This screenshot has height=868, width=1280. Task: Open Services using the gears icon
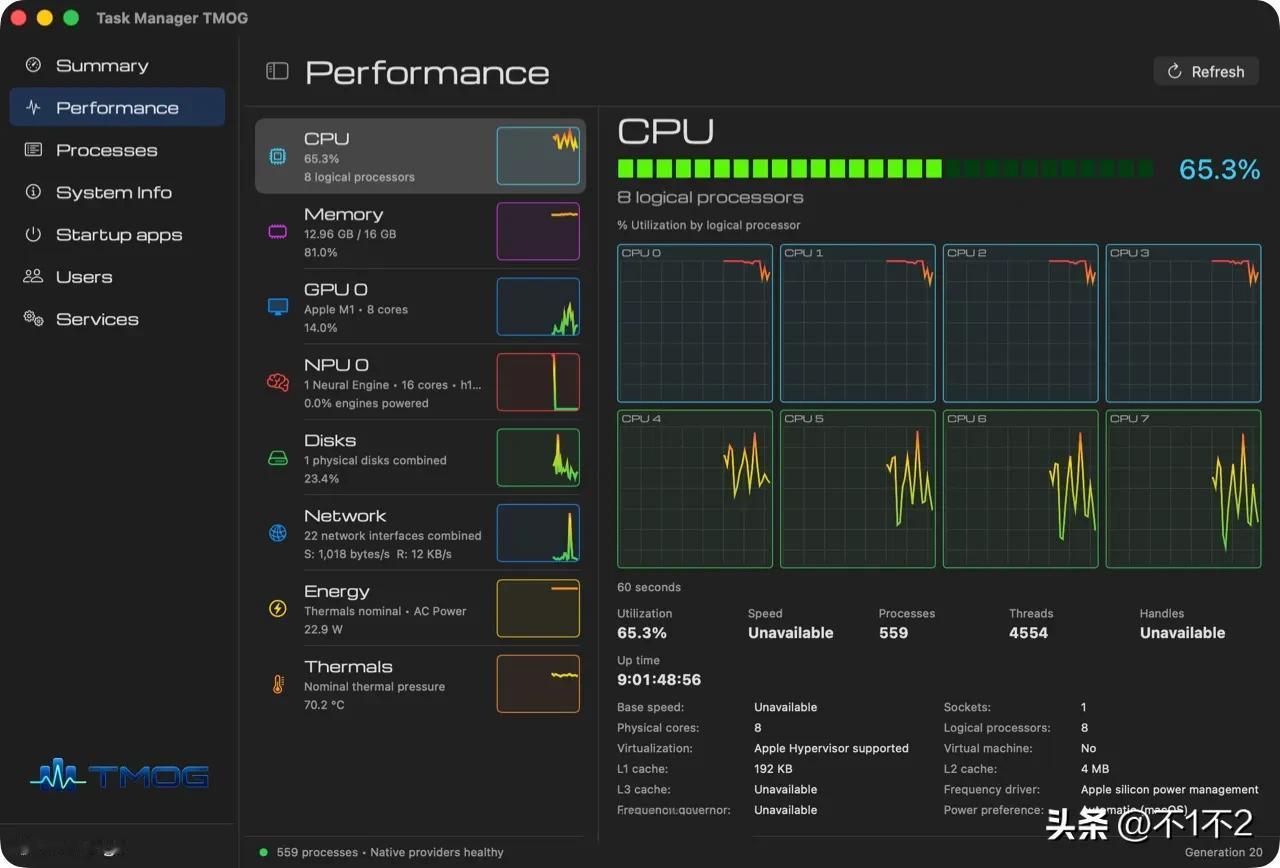[x=33, y=319]
